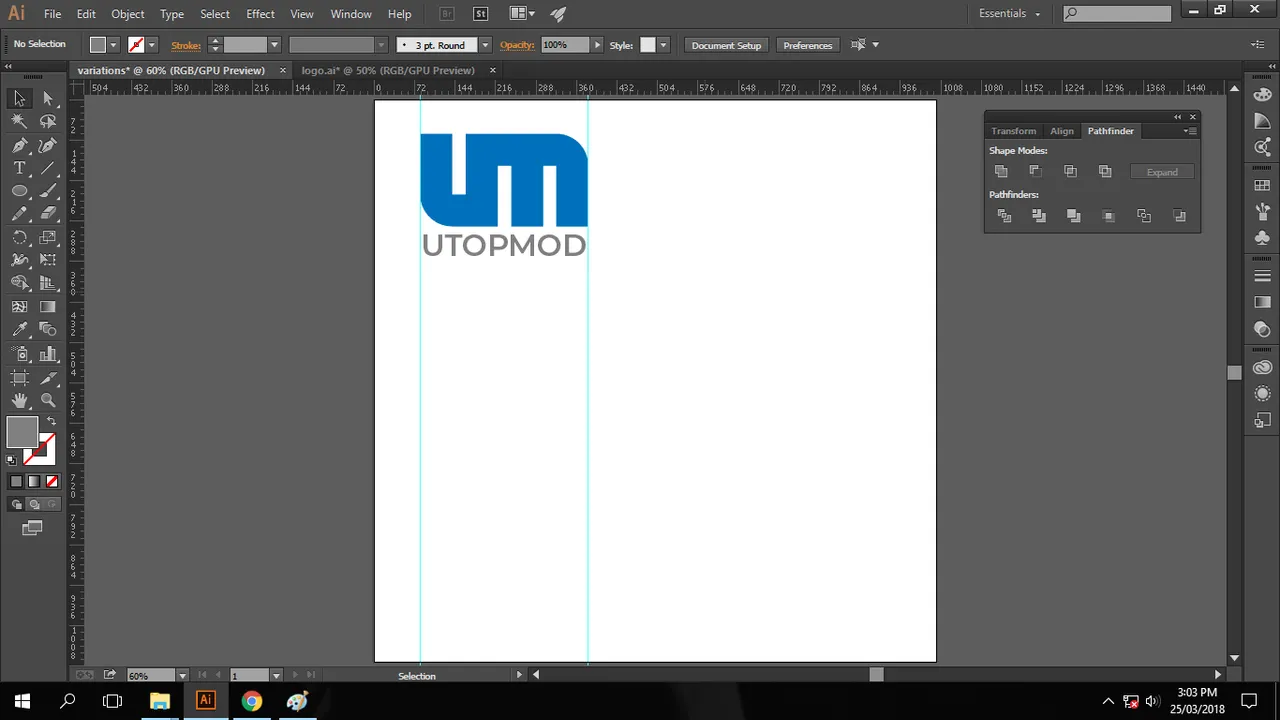Select the Free Transform tool
The height and width of the screenshot is (720, 1280).
tap(48, 260)
